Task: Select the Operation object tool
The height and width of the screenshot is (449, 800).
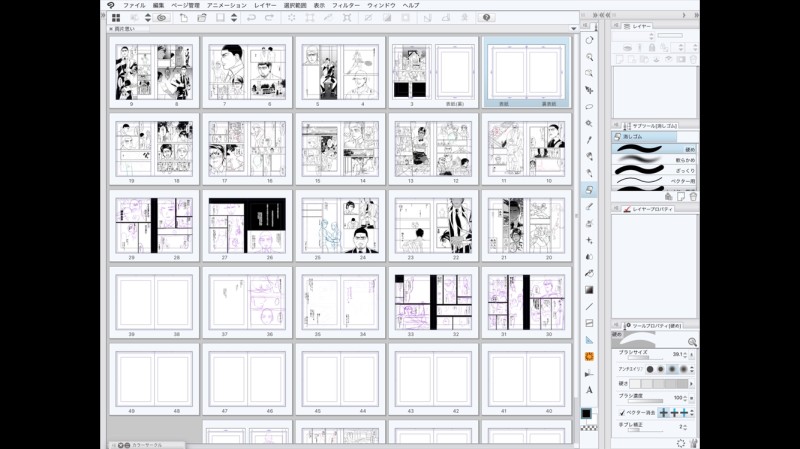Action: pos(589,73)
